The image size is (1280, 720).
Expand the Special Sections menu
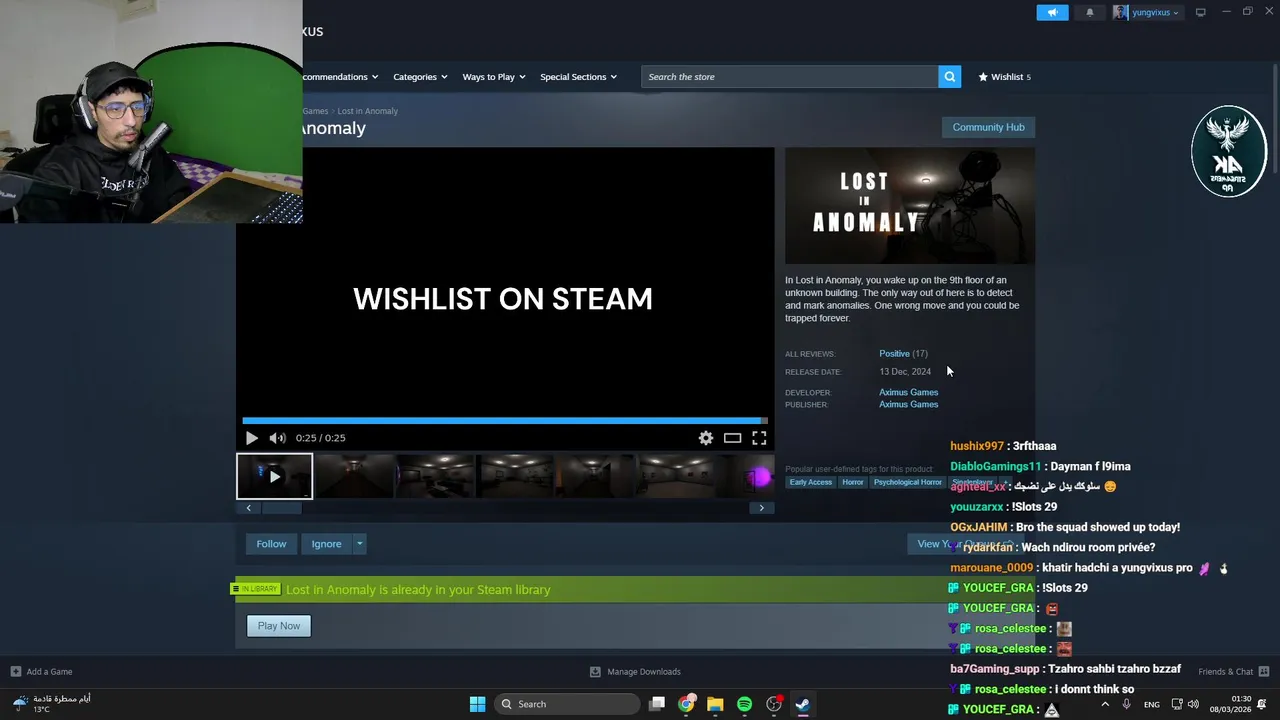click(x=578, y=77)
